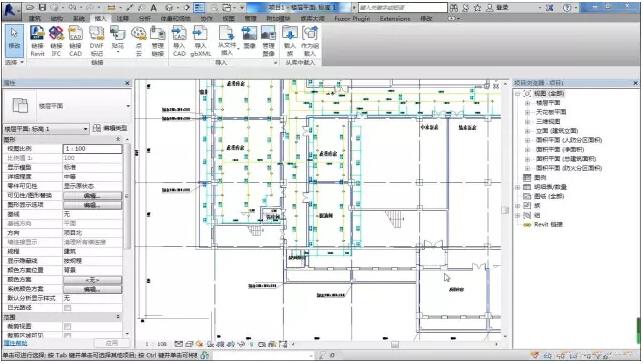Screen dimensions: 643x364
Task: Click the View Scale '1 : 100' field
Action: [x=92, y=149]
